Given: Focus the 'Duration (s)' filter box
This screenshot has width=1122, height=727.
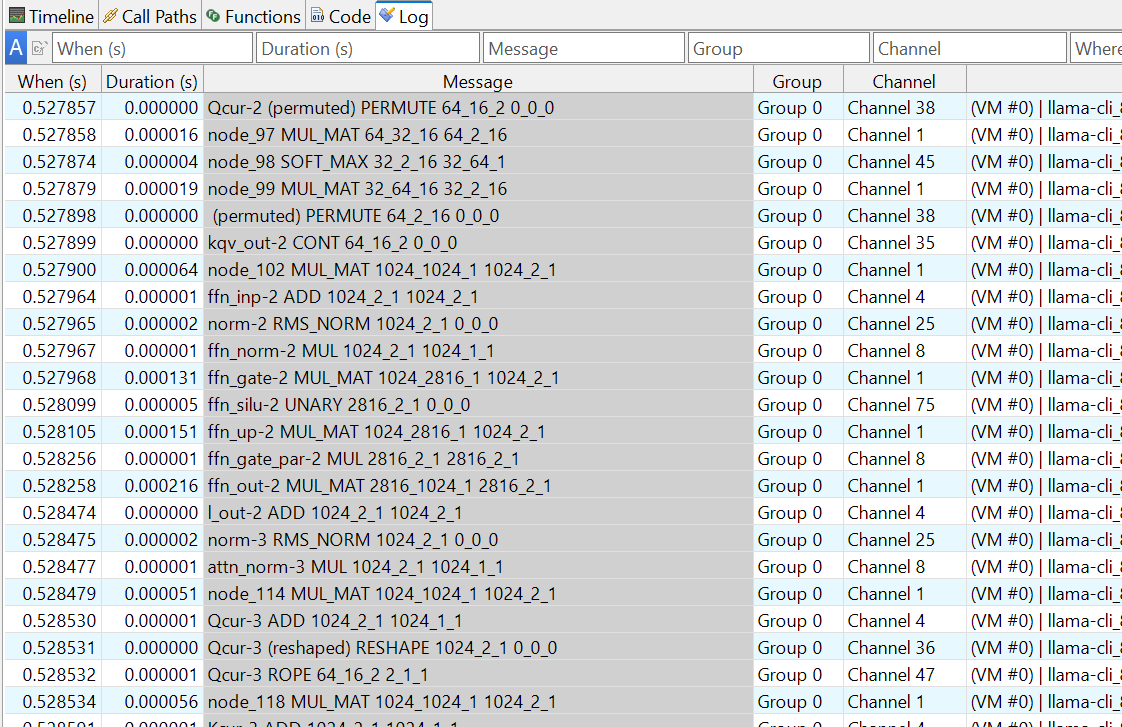Looking at the screenshot, I should pyautogui.click(x=368, y=48).
